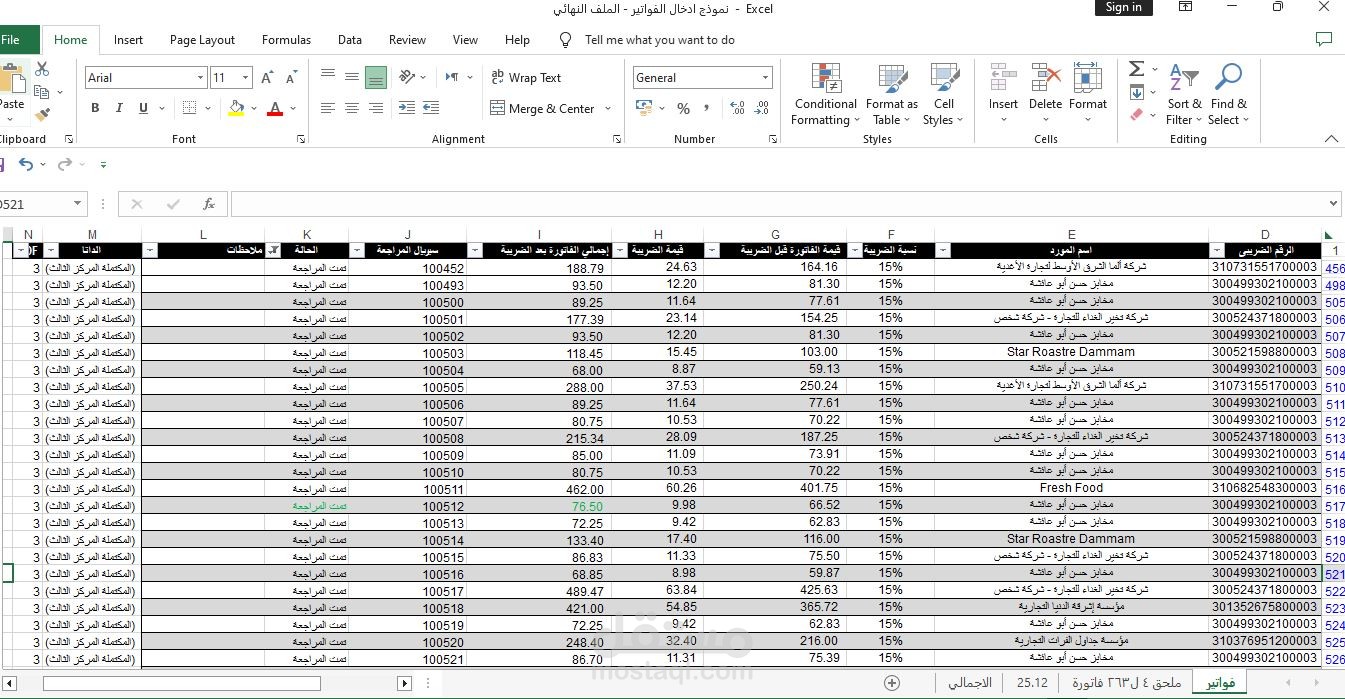Open Merge & Center dropdown arrow

pyautogui.click(x=607, y=108)
